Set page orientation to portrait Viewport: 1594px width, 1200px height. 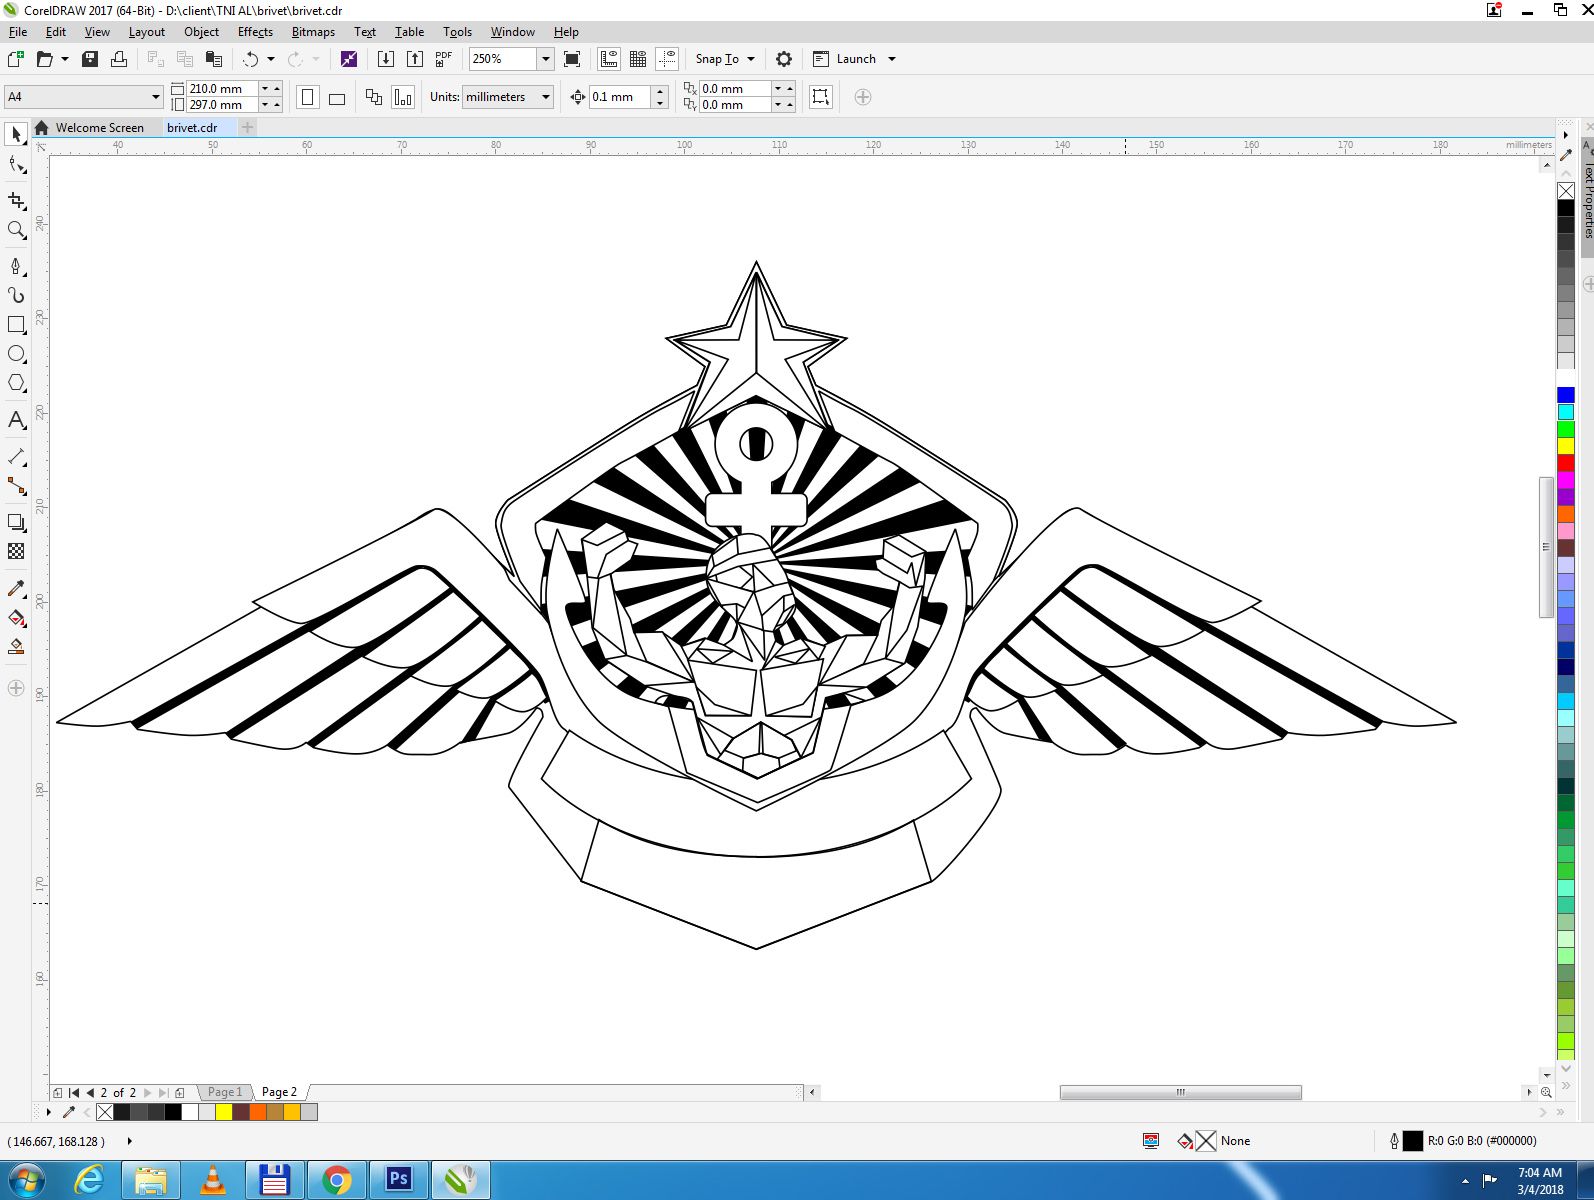coord(308,97)
